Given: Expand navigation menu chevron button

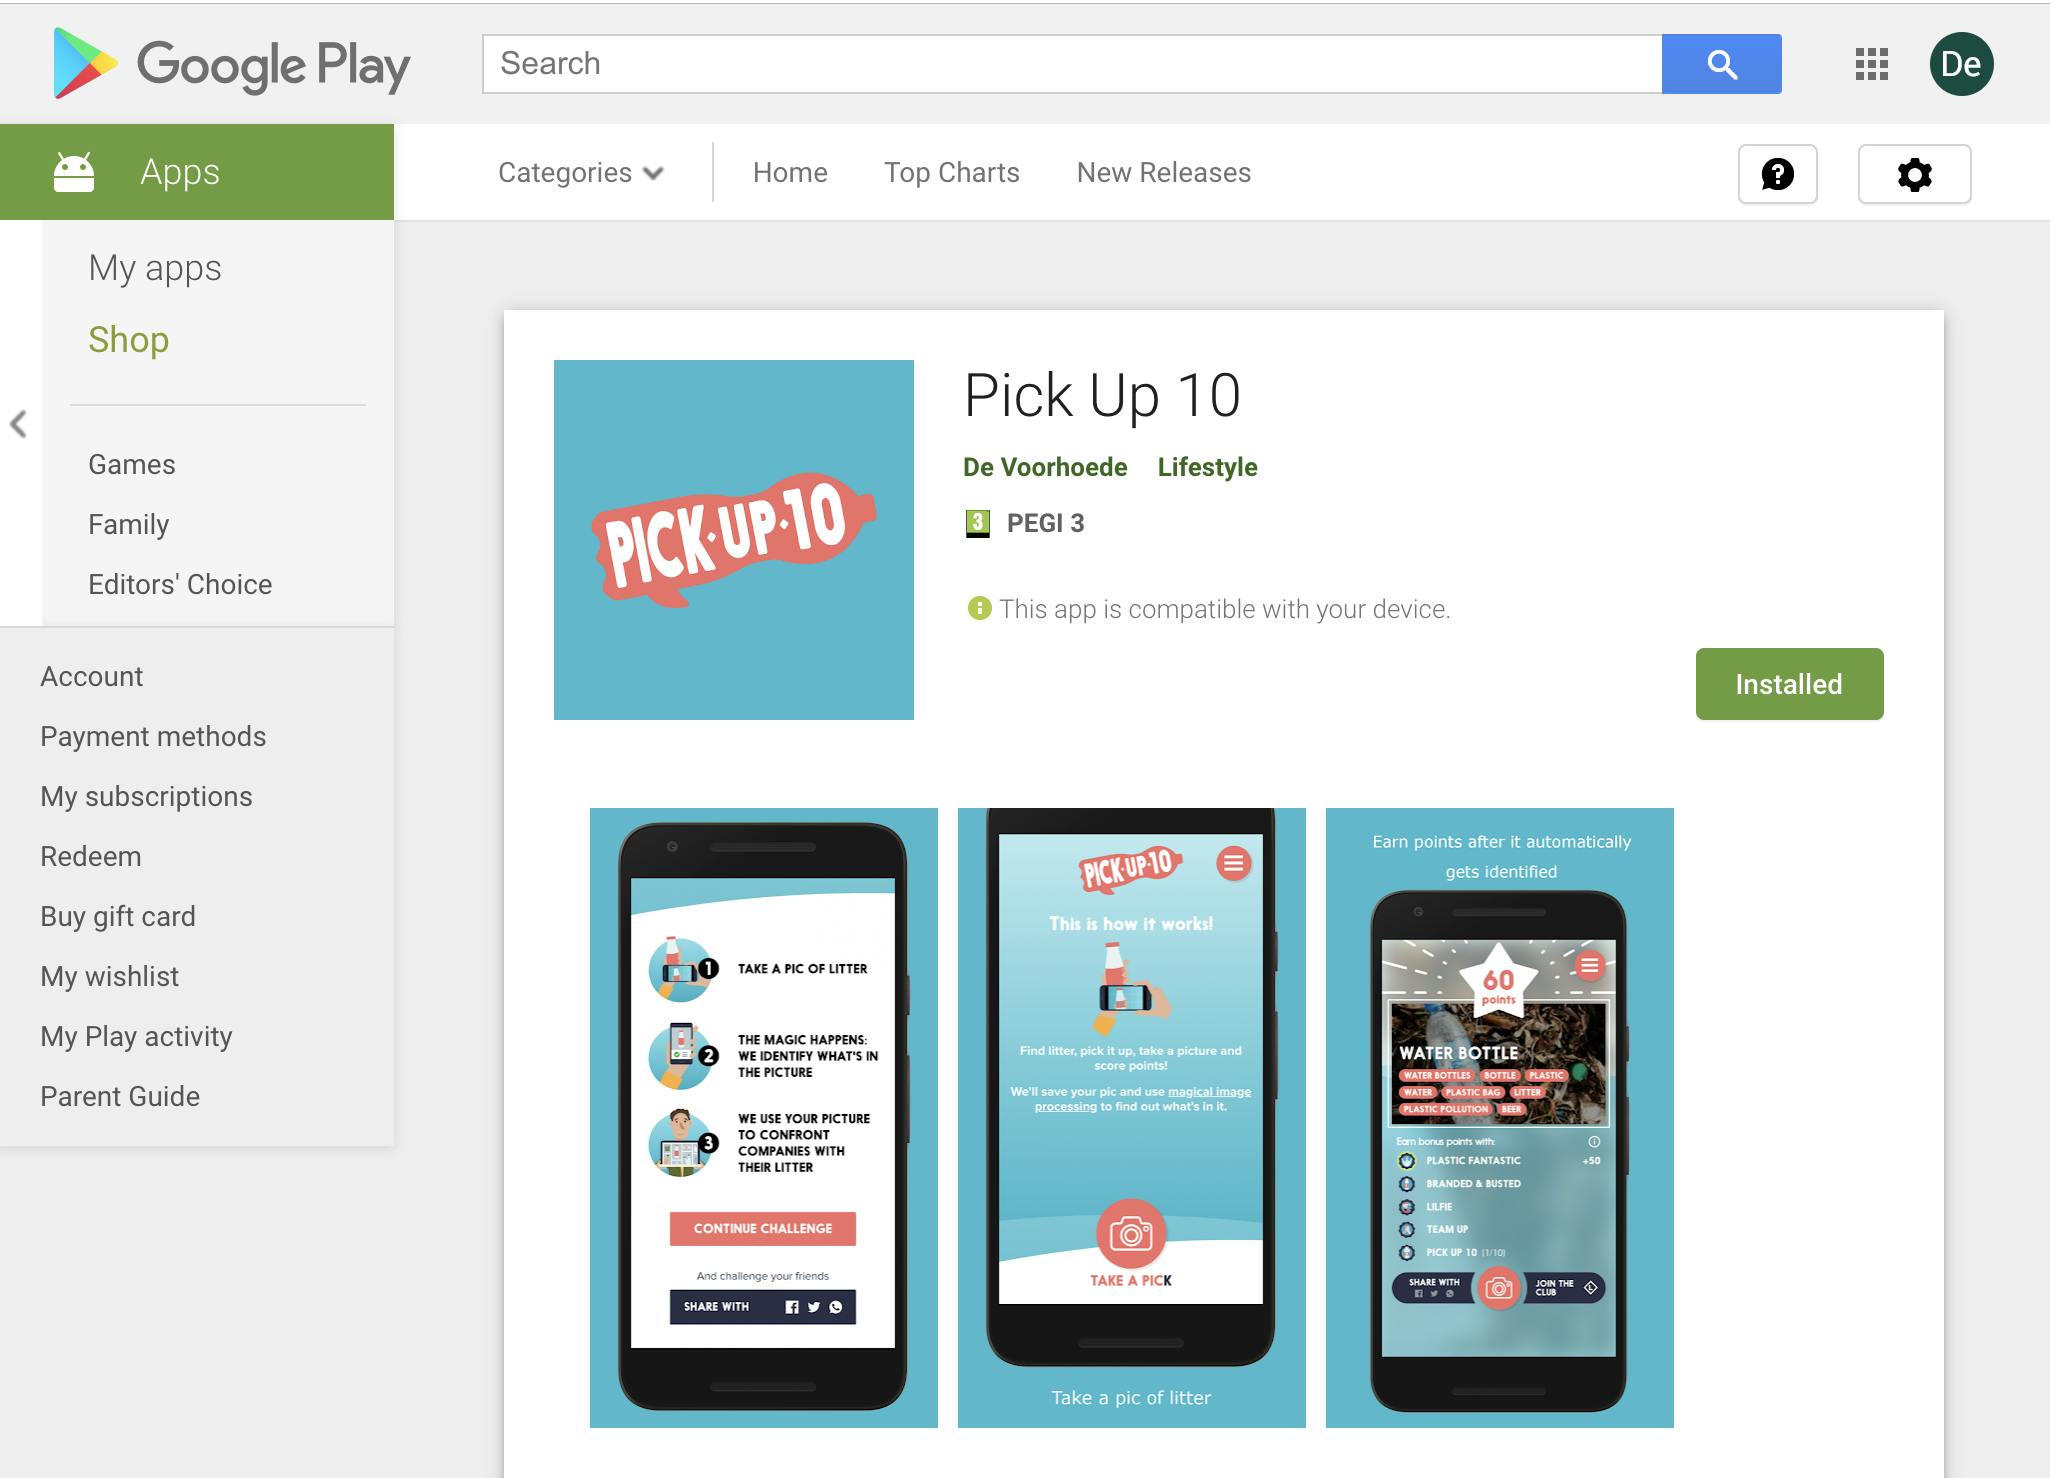Looking at the screenshot, I should pyautogui.click(x=19, y=422).
